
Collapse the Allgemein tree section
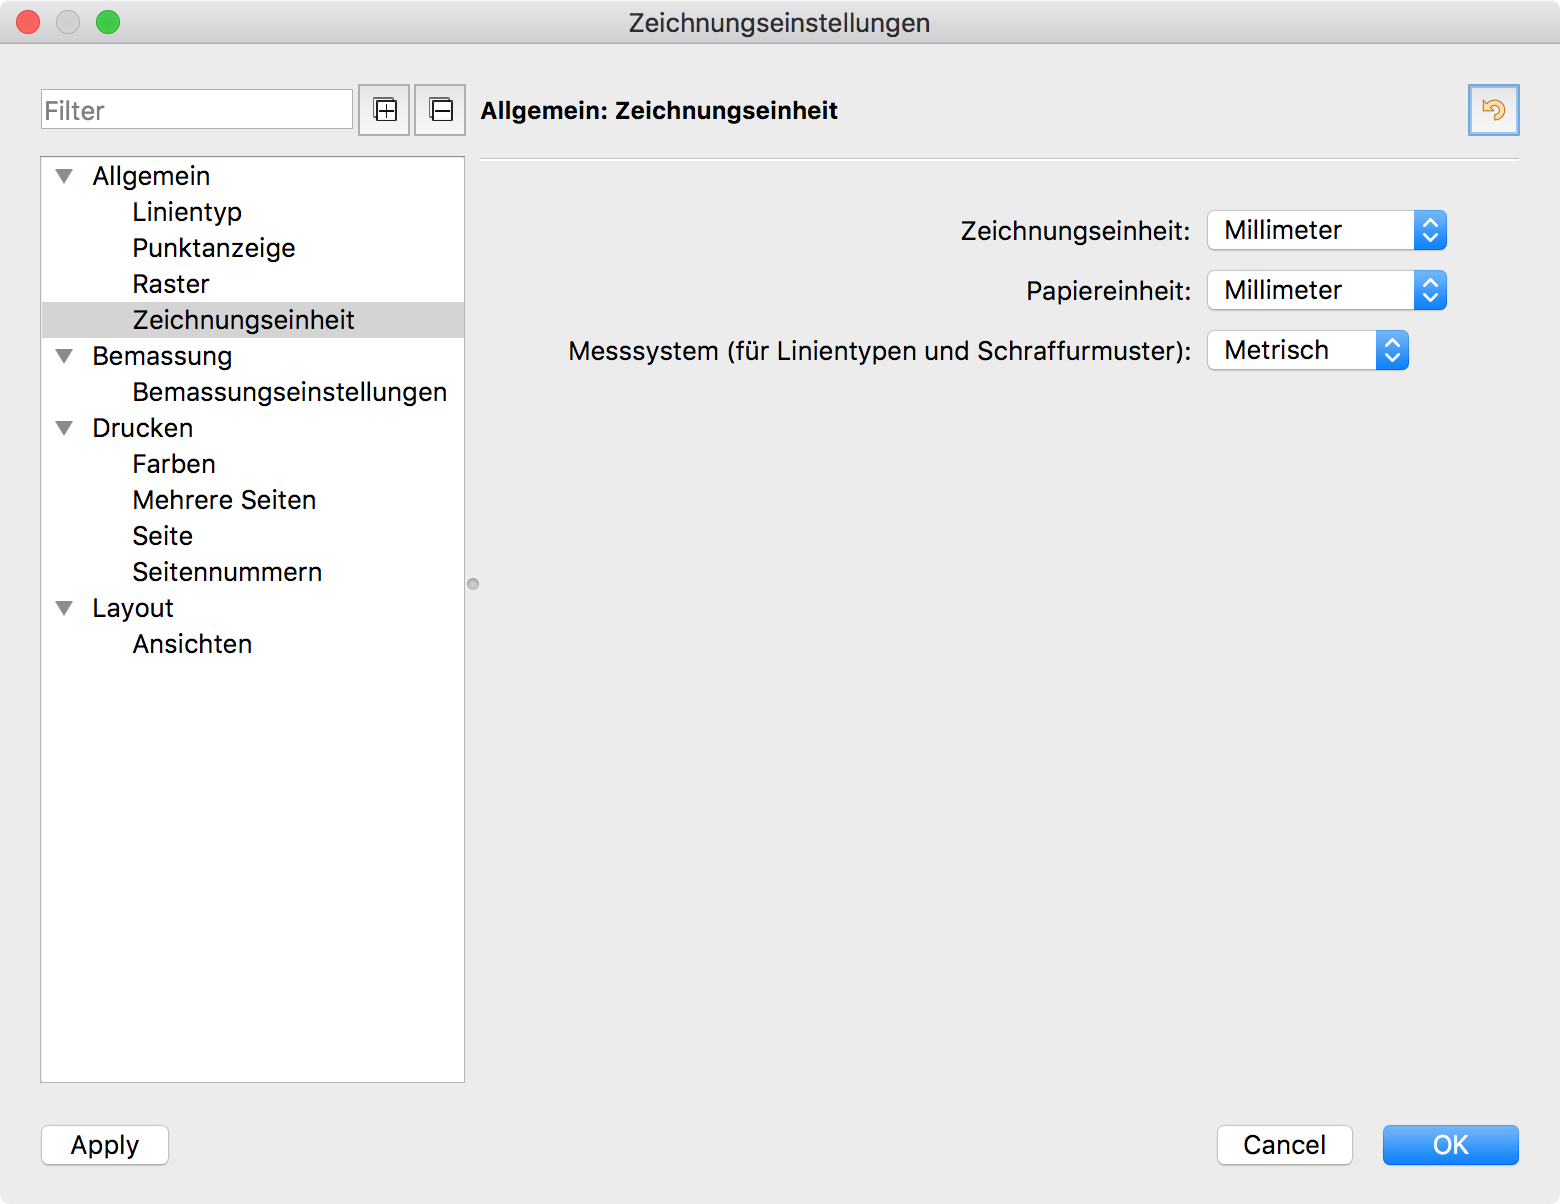[x=65, y=177]
